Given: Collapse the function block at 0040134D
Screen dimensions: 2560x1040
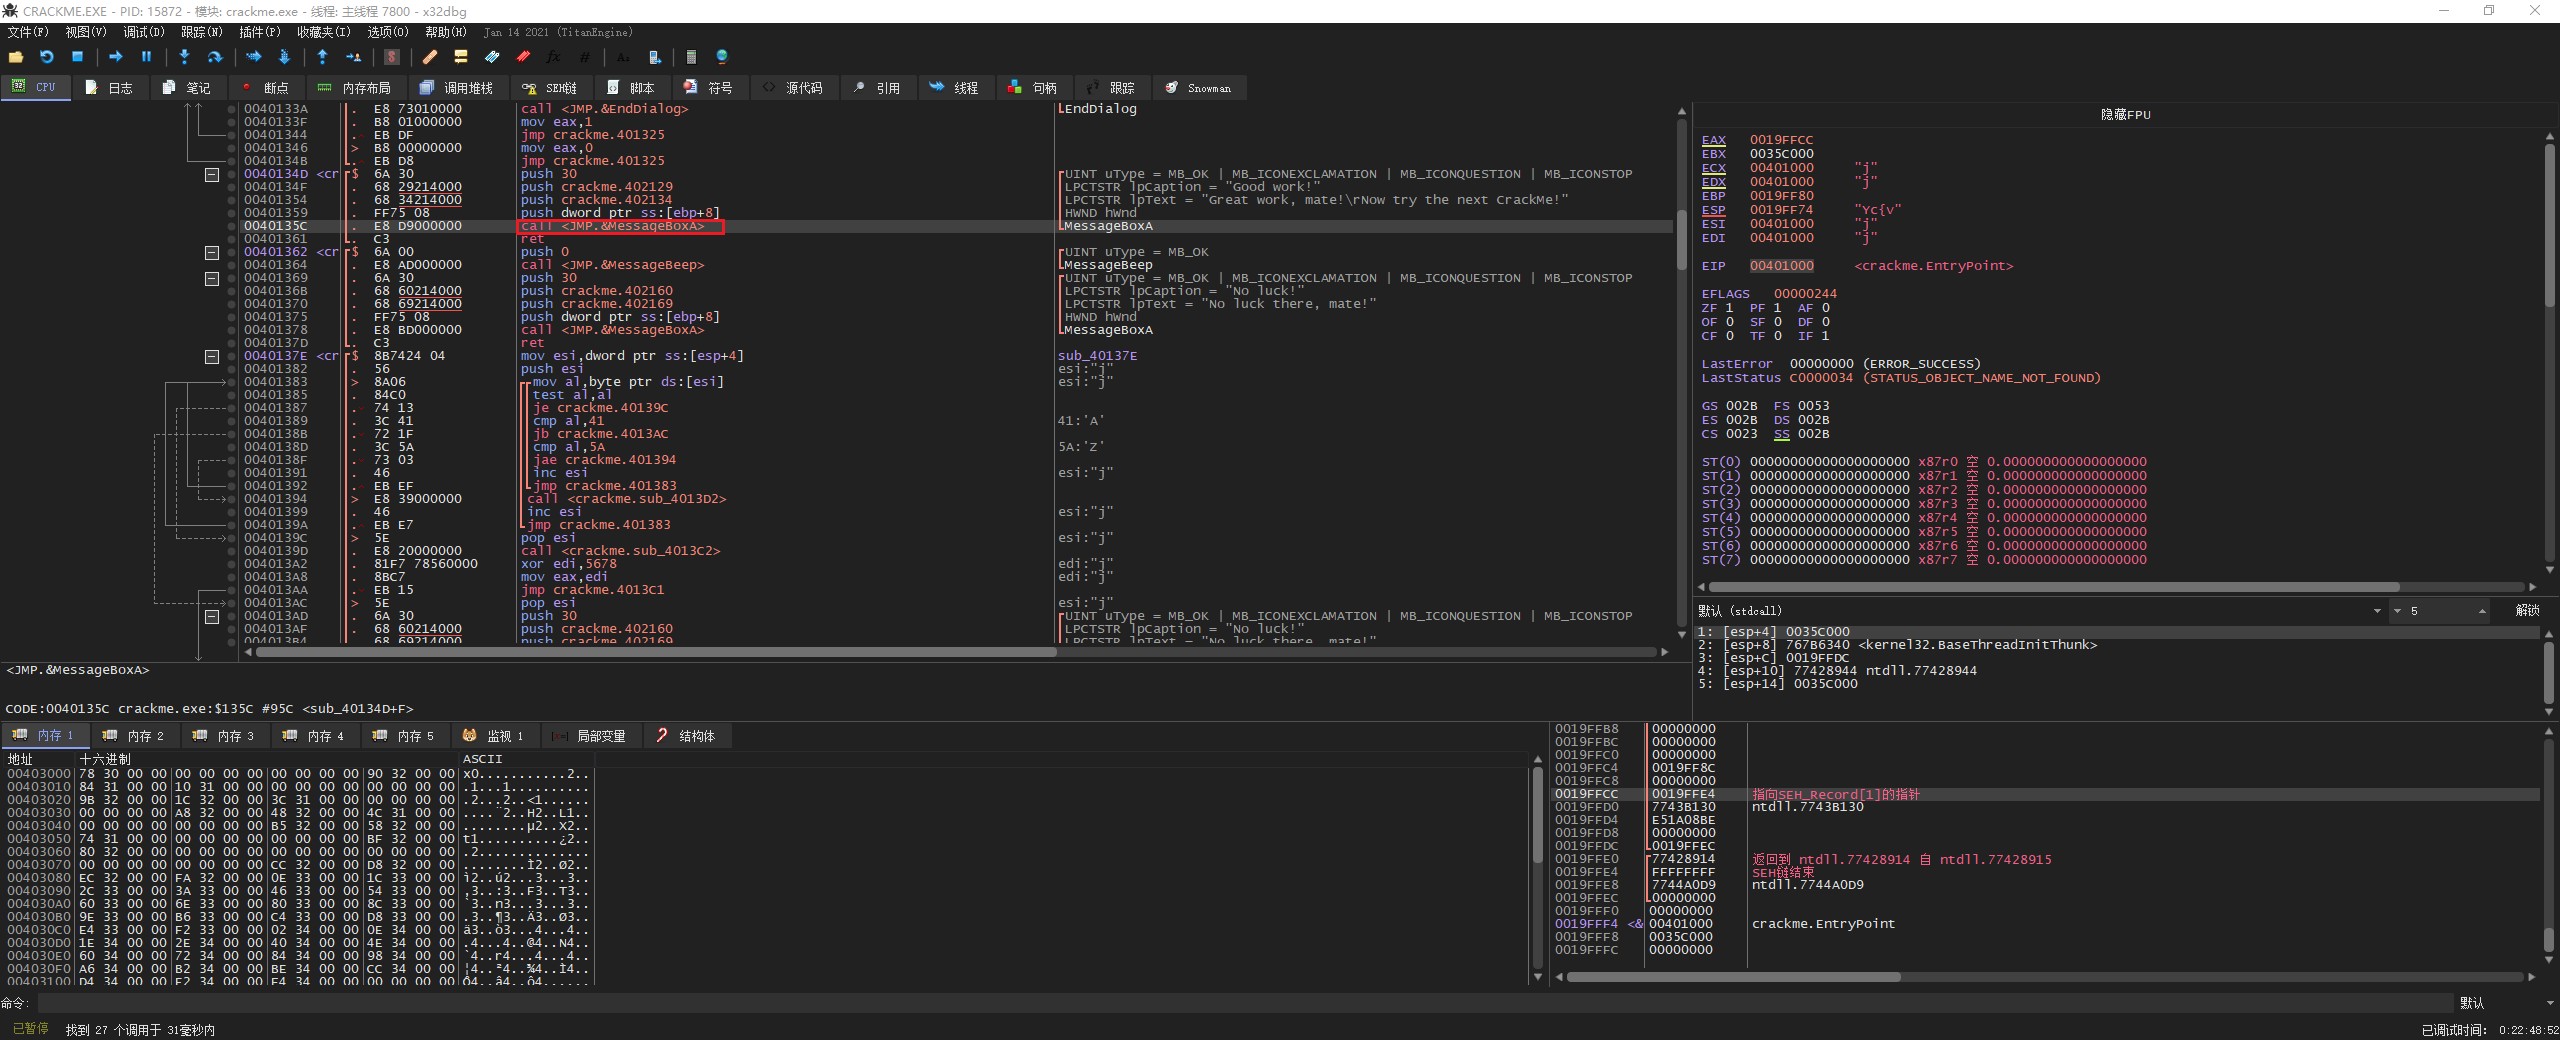Looking at the screenshot, I should (x=211, y=174).
